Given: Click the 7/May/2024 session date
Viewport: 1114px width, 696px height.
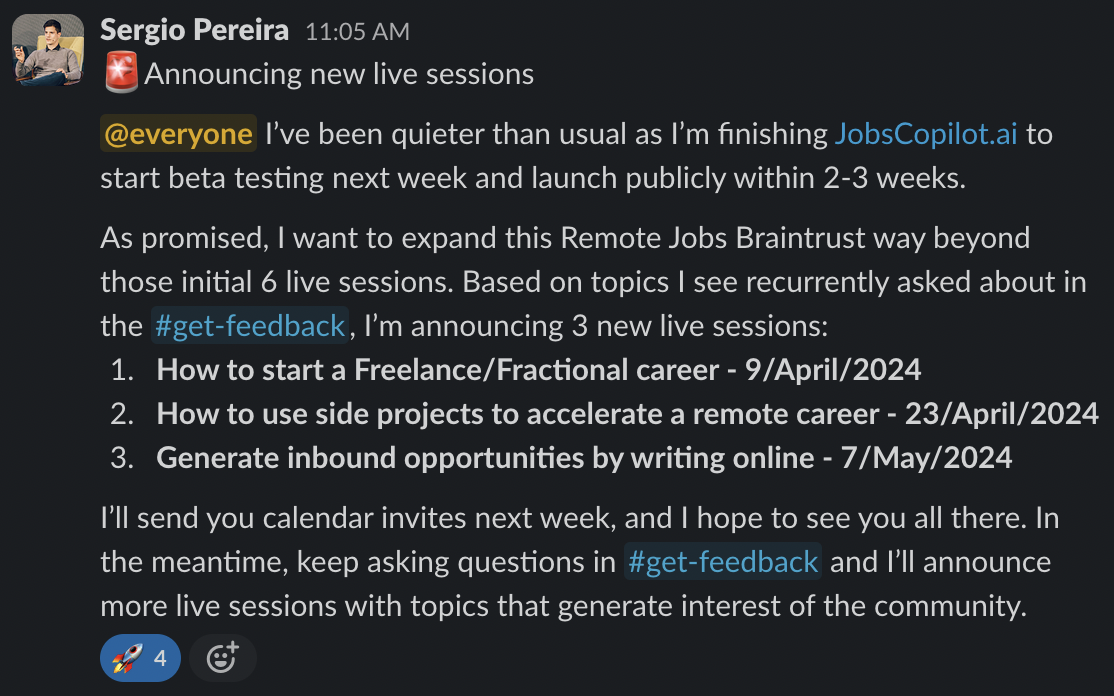Looking at the screenshot, I should pyautogui.click(x=926, y=457).
